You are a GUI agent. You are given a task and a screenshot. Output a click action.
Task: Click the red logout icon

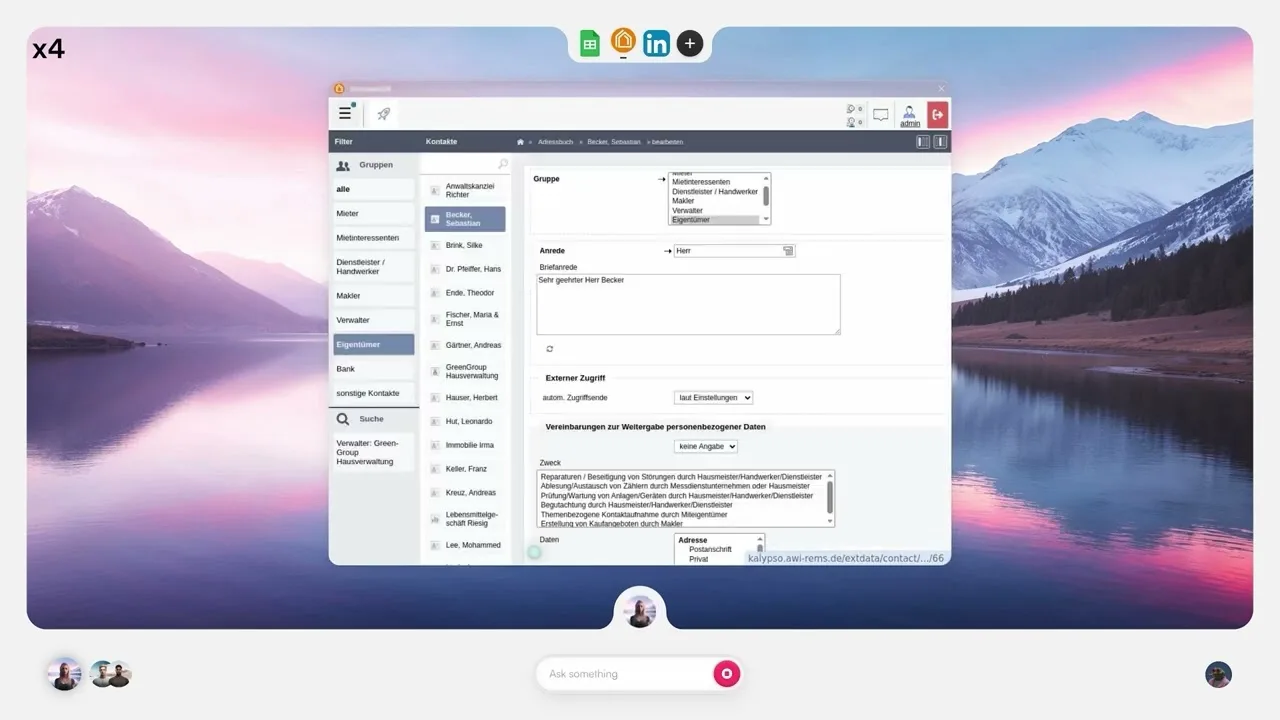pyautogui.click(x=938, y=114)
